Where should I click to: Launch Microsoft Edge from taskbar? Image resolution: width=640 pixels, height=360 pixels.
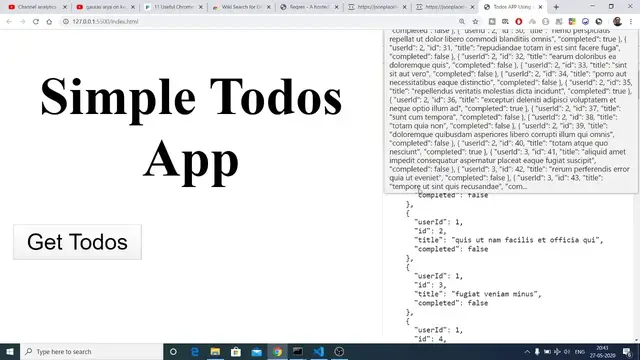tap(195, 351)
